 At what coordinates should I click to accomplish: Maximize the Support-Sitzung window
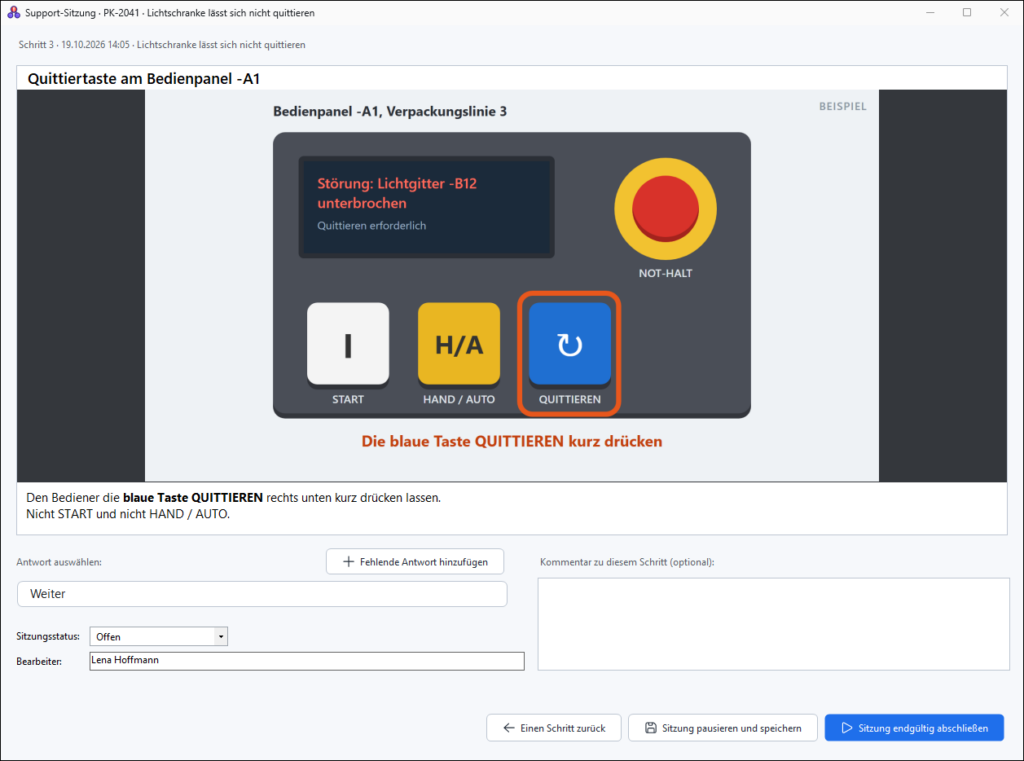click(967, 12)
